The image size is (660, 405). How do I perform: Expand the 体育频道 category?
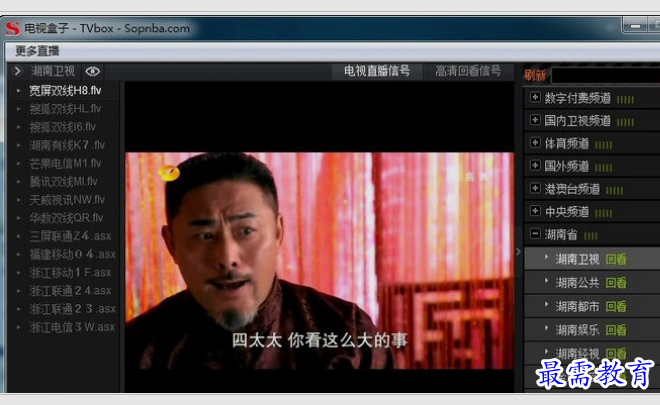(x=535, y=143)
